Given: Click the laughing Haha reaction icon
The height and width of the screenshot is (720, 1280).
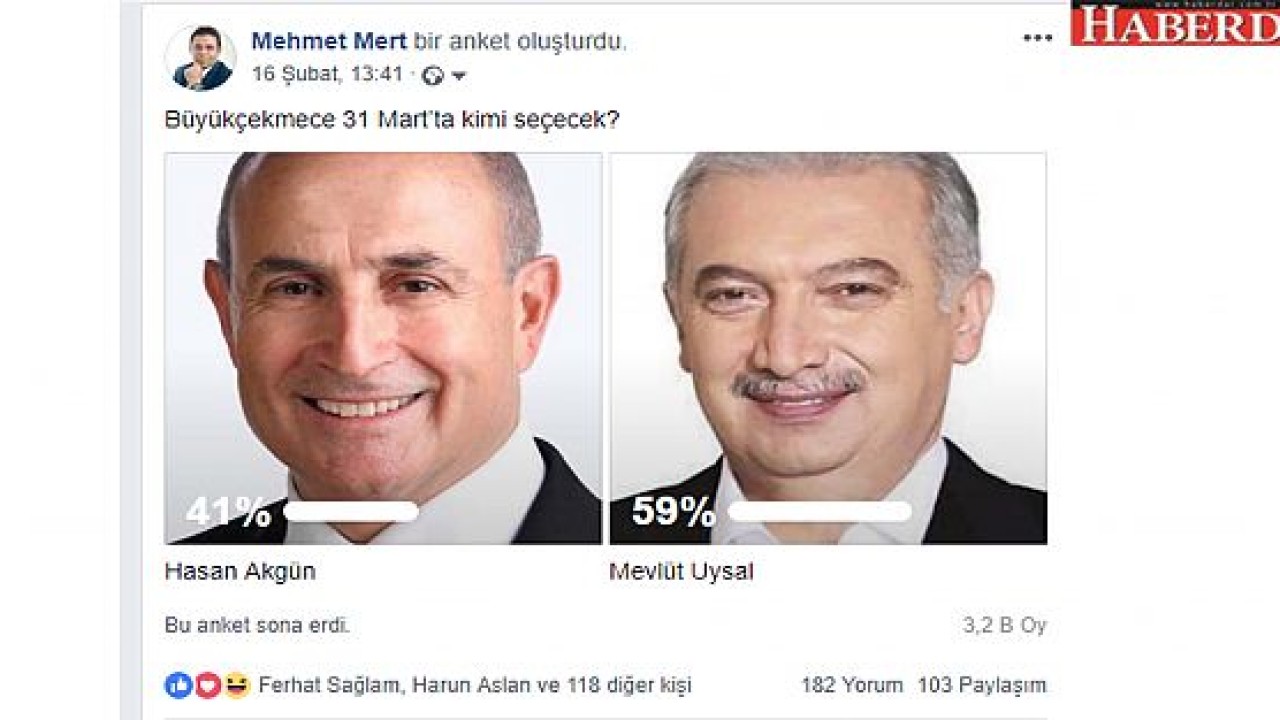Looking at the screenshot, I should tap(236, 685).
